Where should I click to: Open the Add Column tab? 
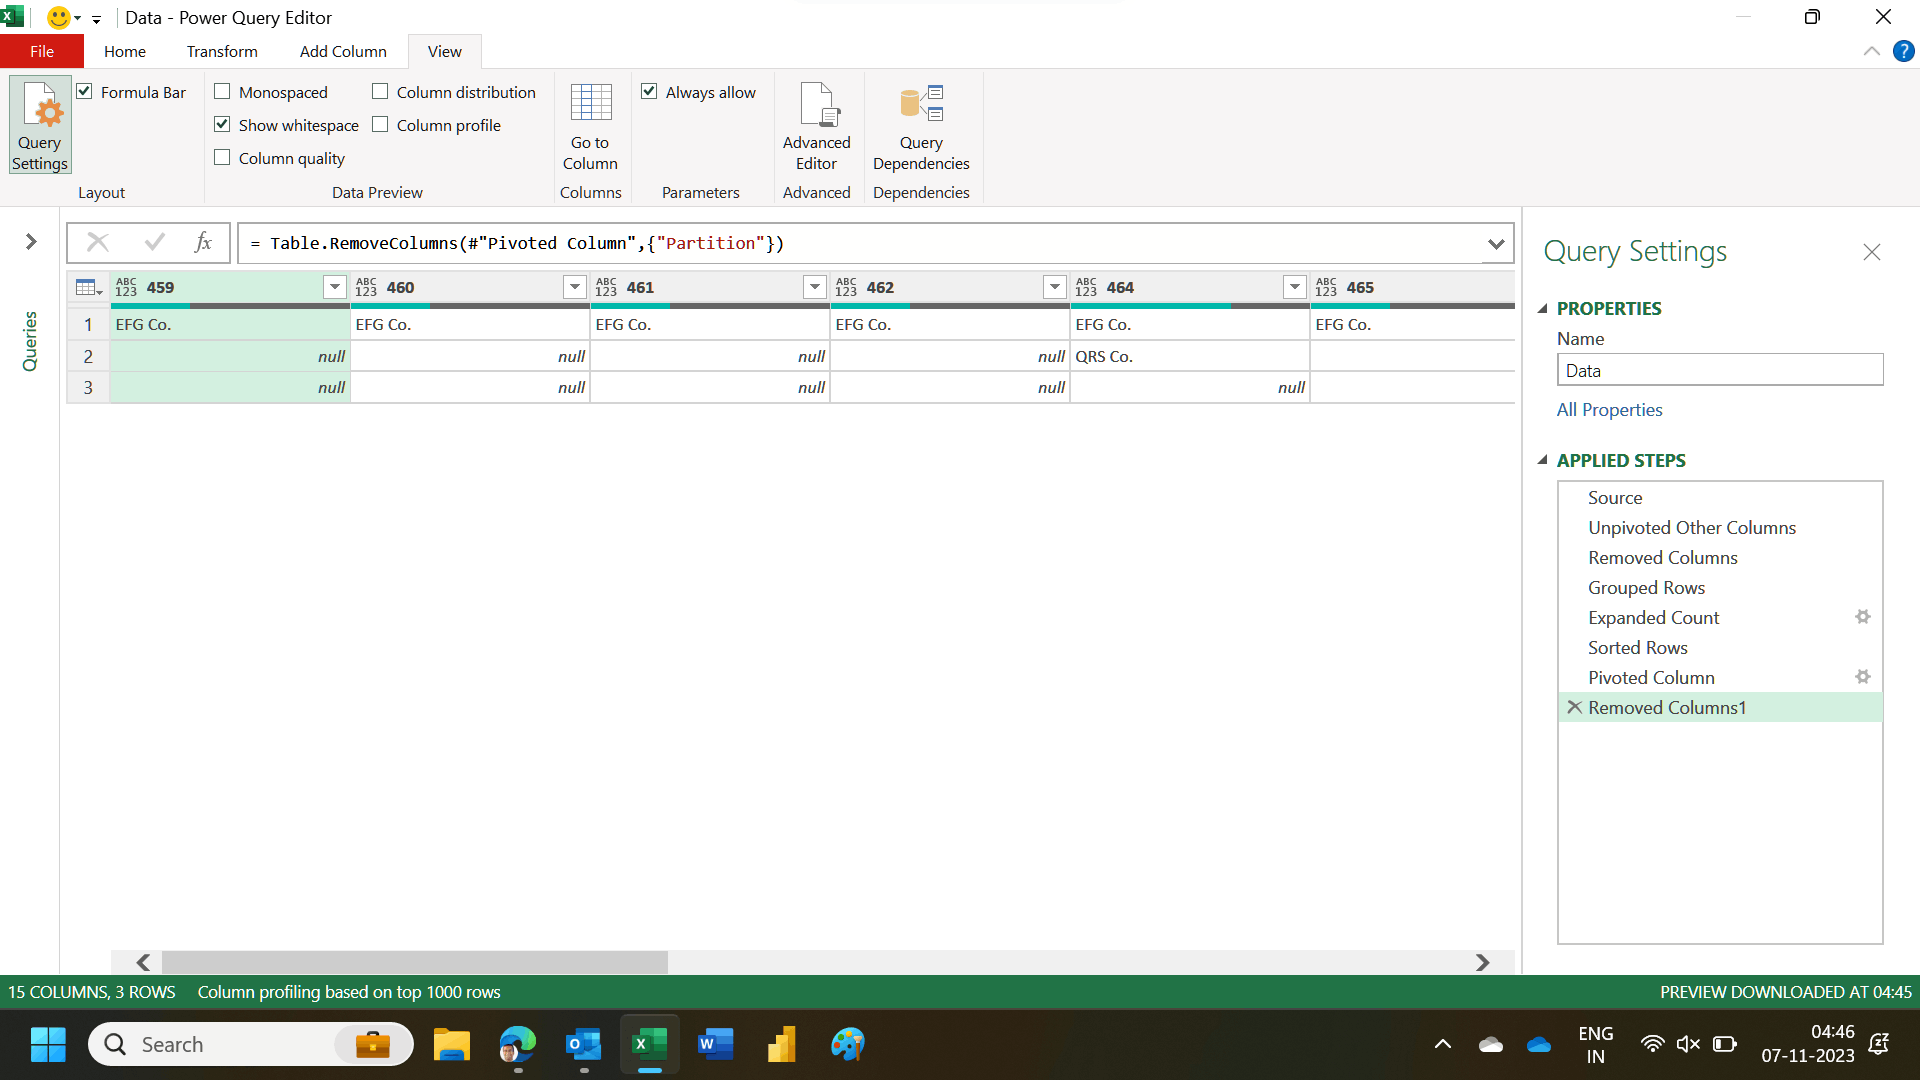[342, 51]
